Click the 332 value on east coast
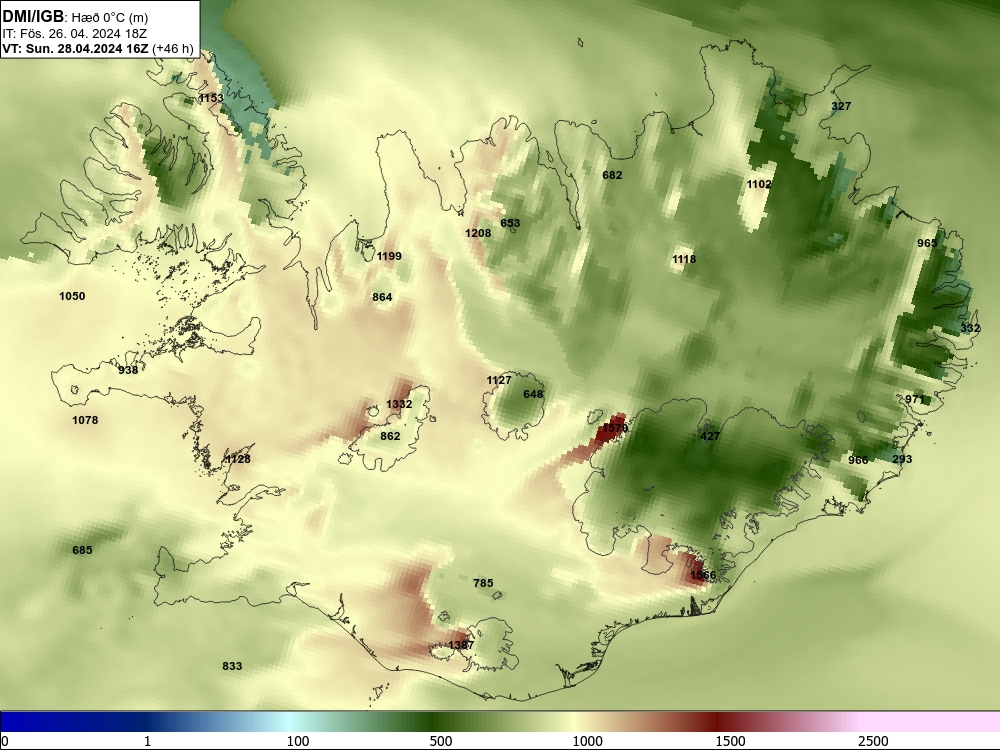Screen dimensions: 1000x750 click(x=970, y=328)
